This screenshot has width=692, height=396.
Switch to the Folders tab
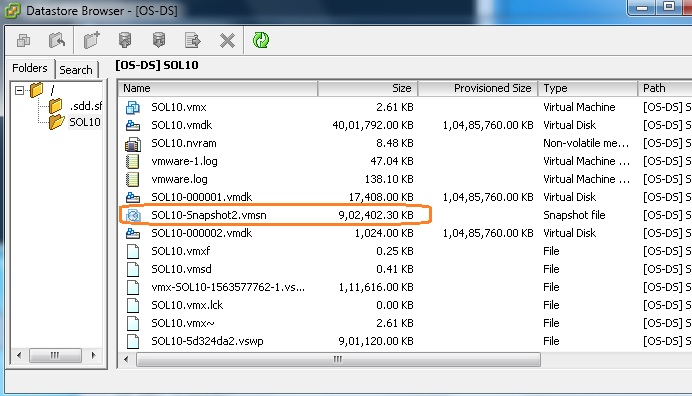click(30, 68)
